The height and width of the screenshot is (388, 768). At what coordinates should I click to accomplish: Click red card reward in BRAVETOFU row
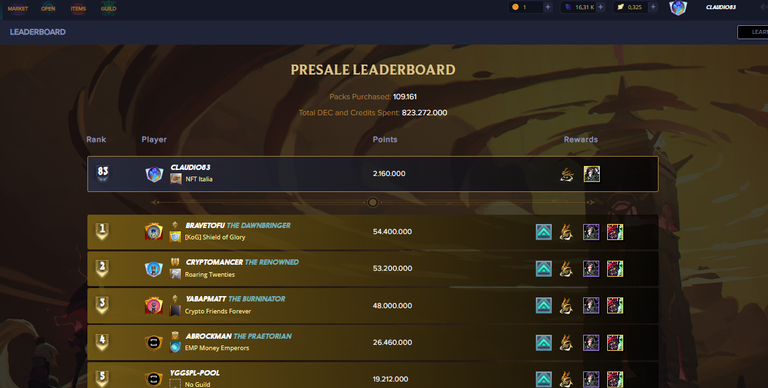coord(615,232)
